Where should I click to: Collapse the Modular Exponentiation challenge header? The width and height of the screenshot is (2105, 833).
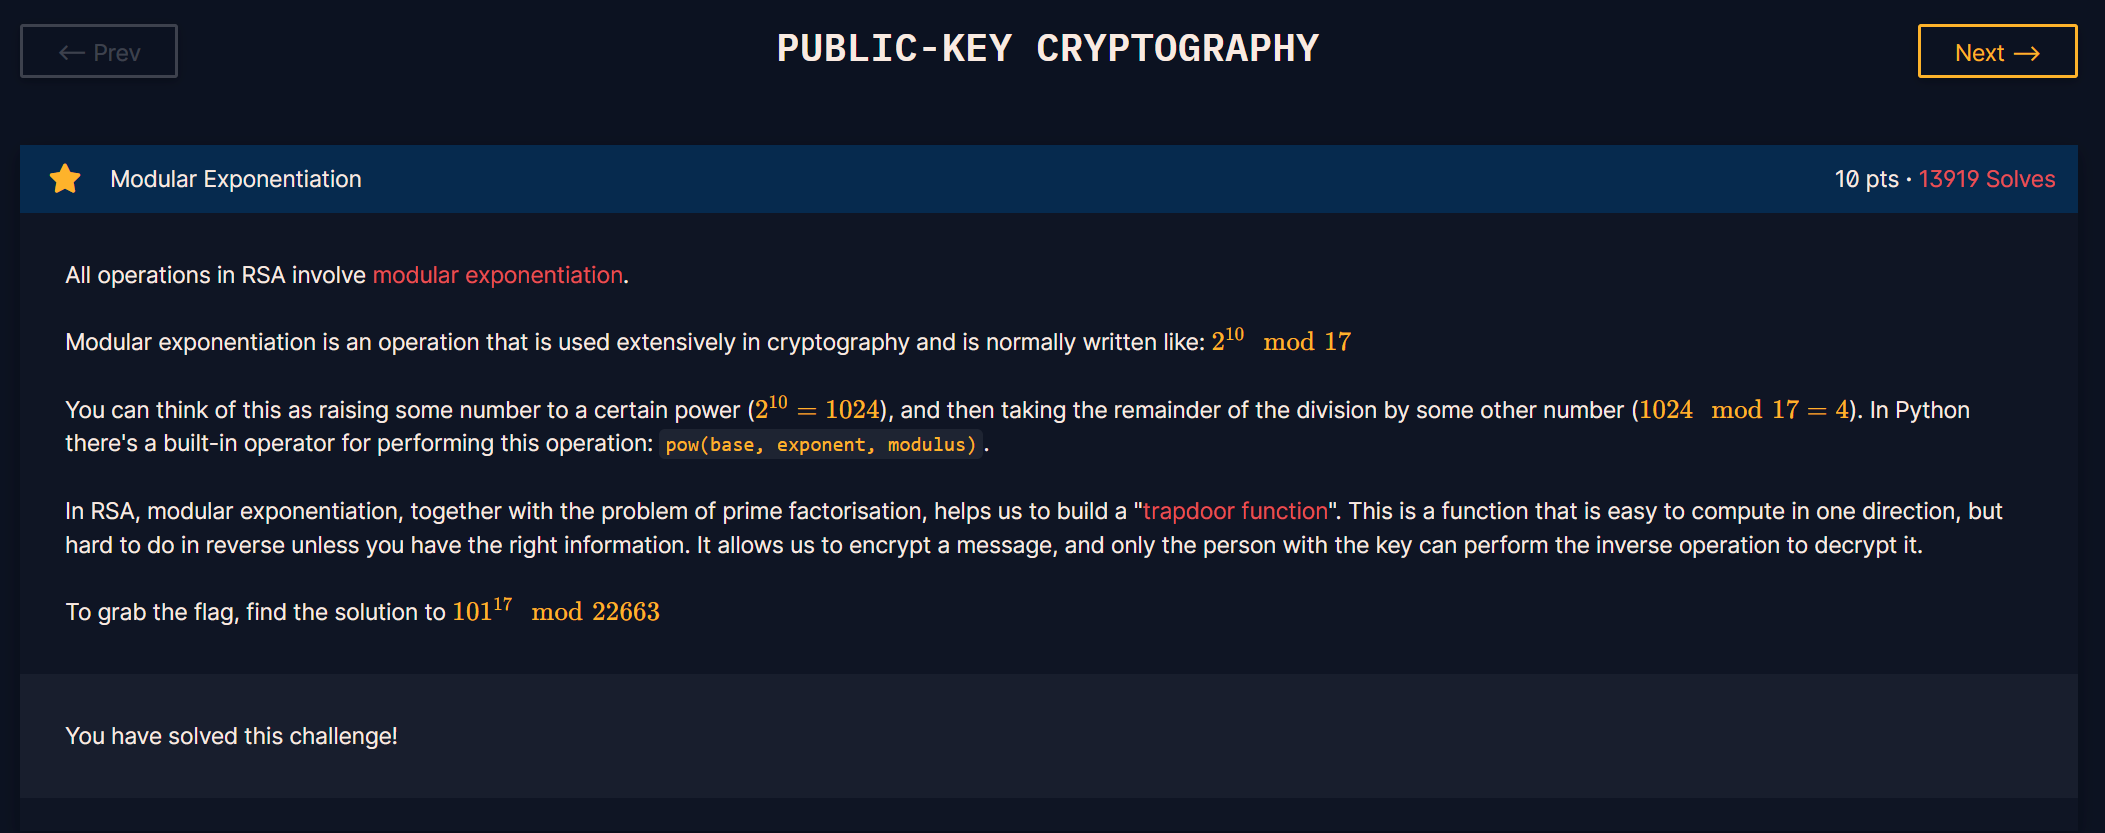point(1048,179)
